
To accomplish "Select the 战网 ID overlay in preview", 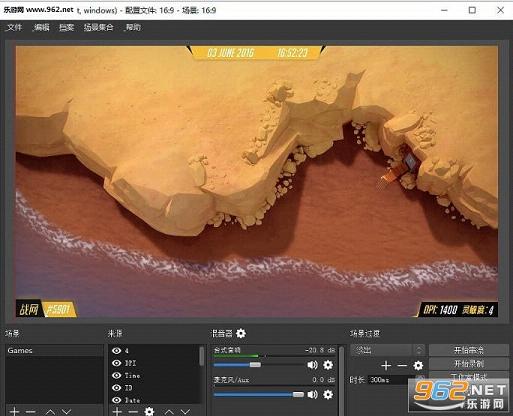I will coord(46,309).
